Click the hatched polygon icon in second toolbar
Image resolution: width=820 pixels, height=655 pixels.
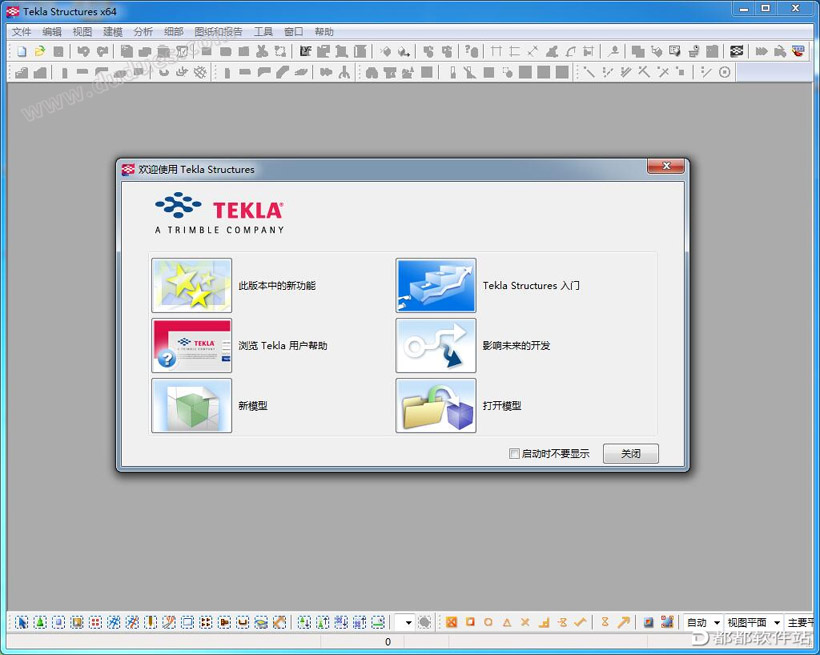tap(200, 72)
